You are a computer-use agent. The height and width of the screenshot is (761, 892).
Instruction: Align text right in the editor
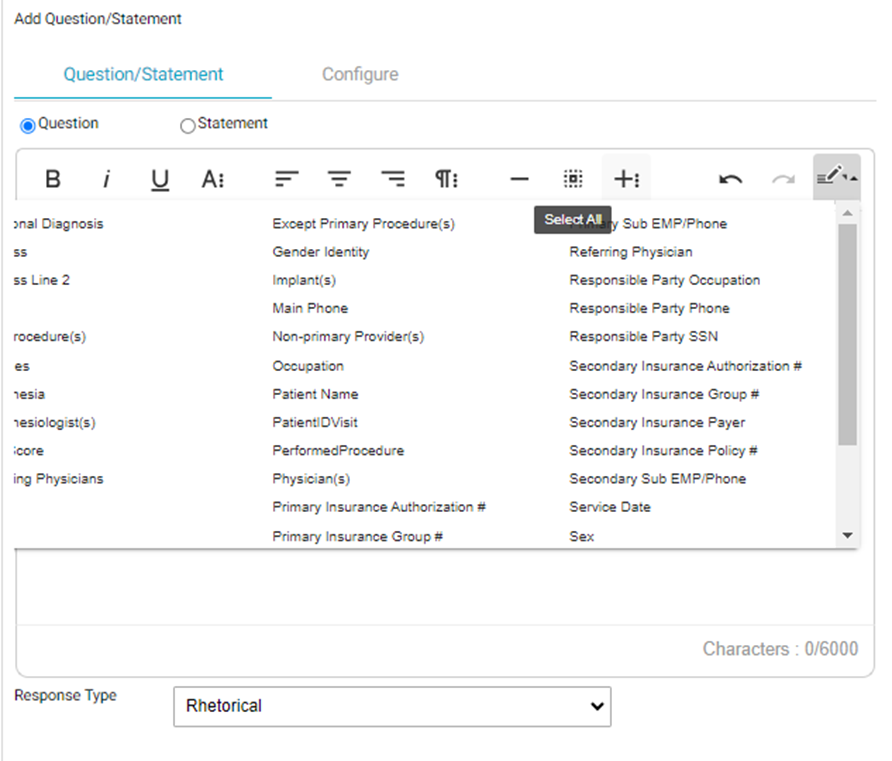[x=394, y=179]
